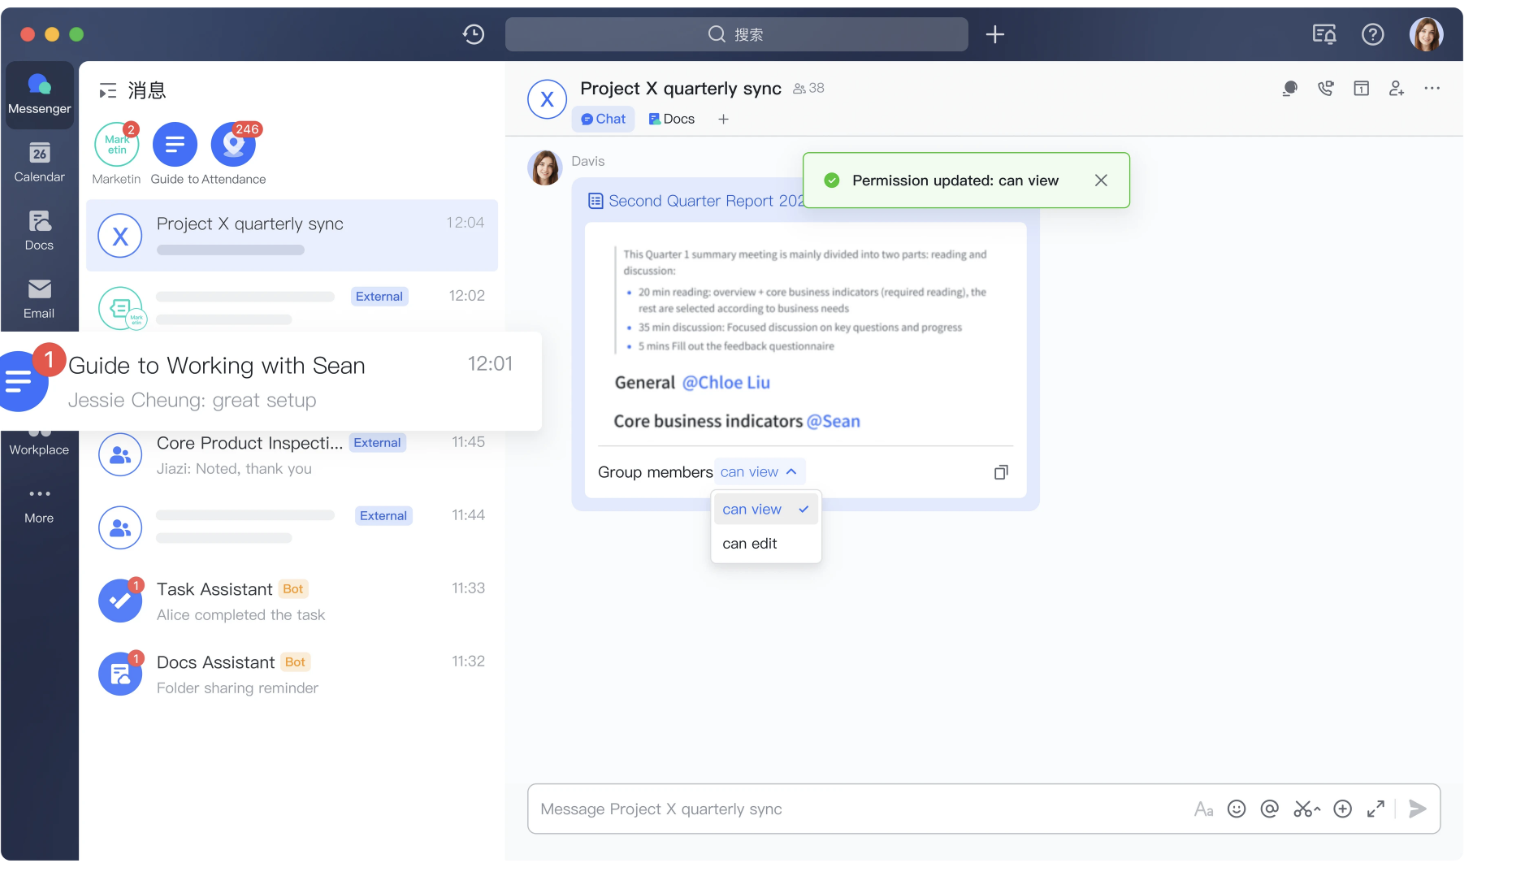This screenshot has height=874, width=1514.
Task: Open the More options ellipsis menu in chat header
Action: tap(1432, 89)
